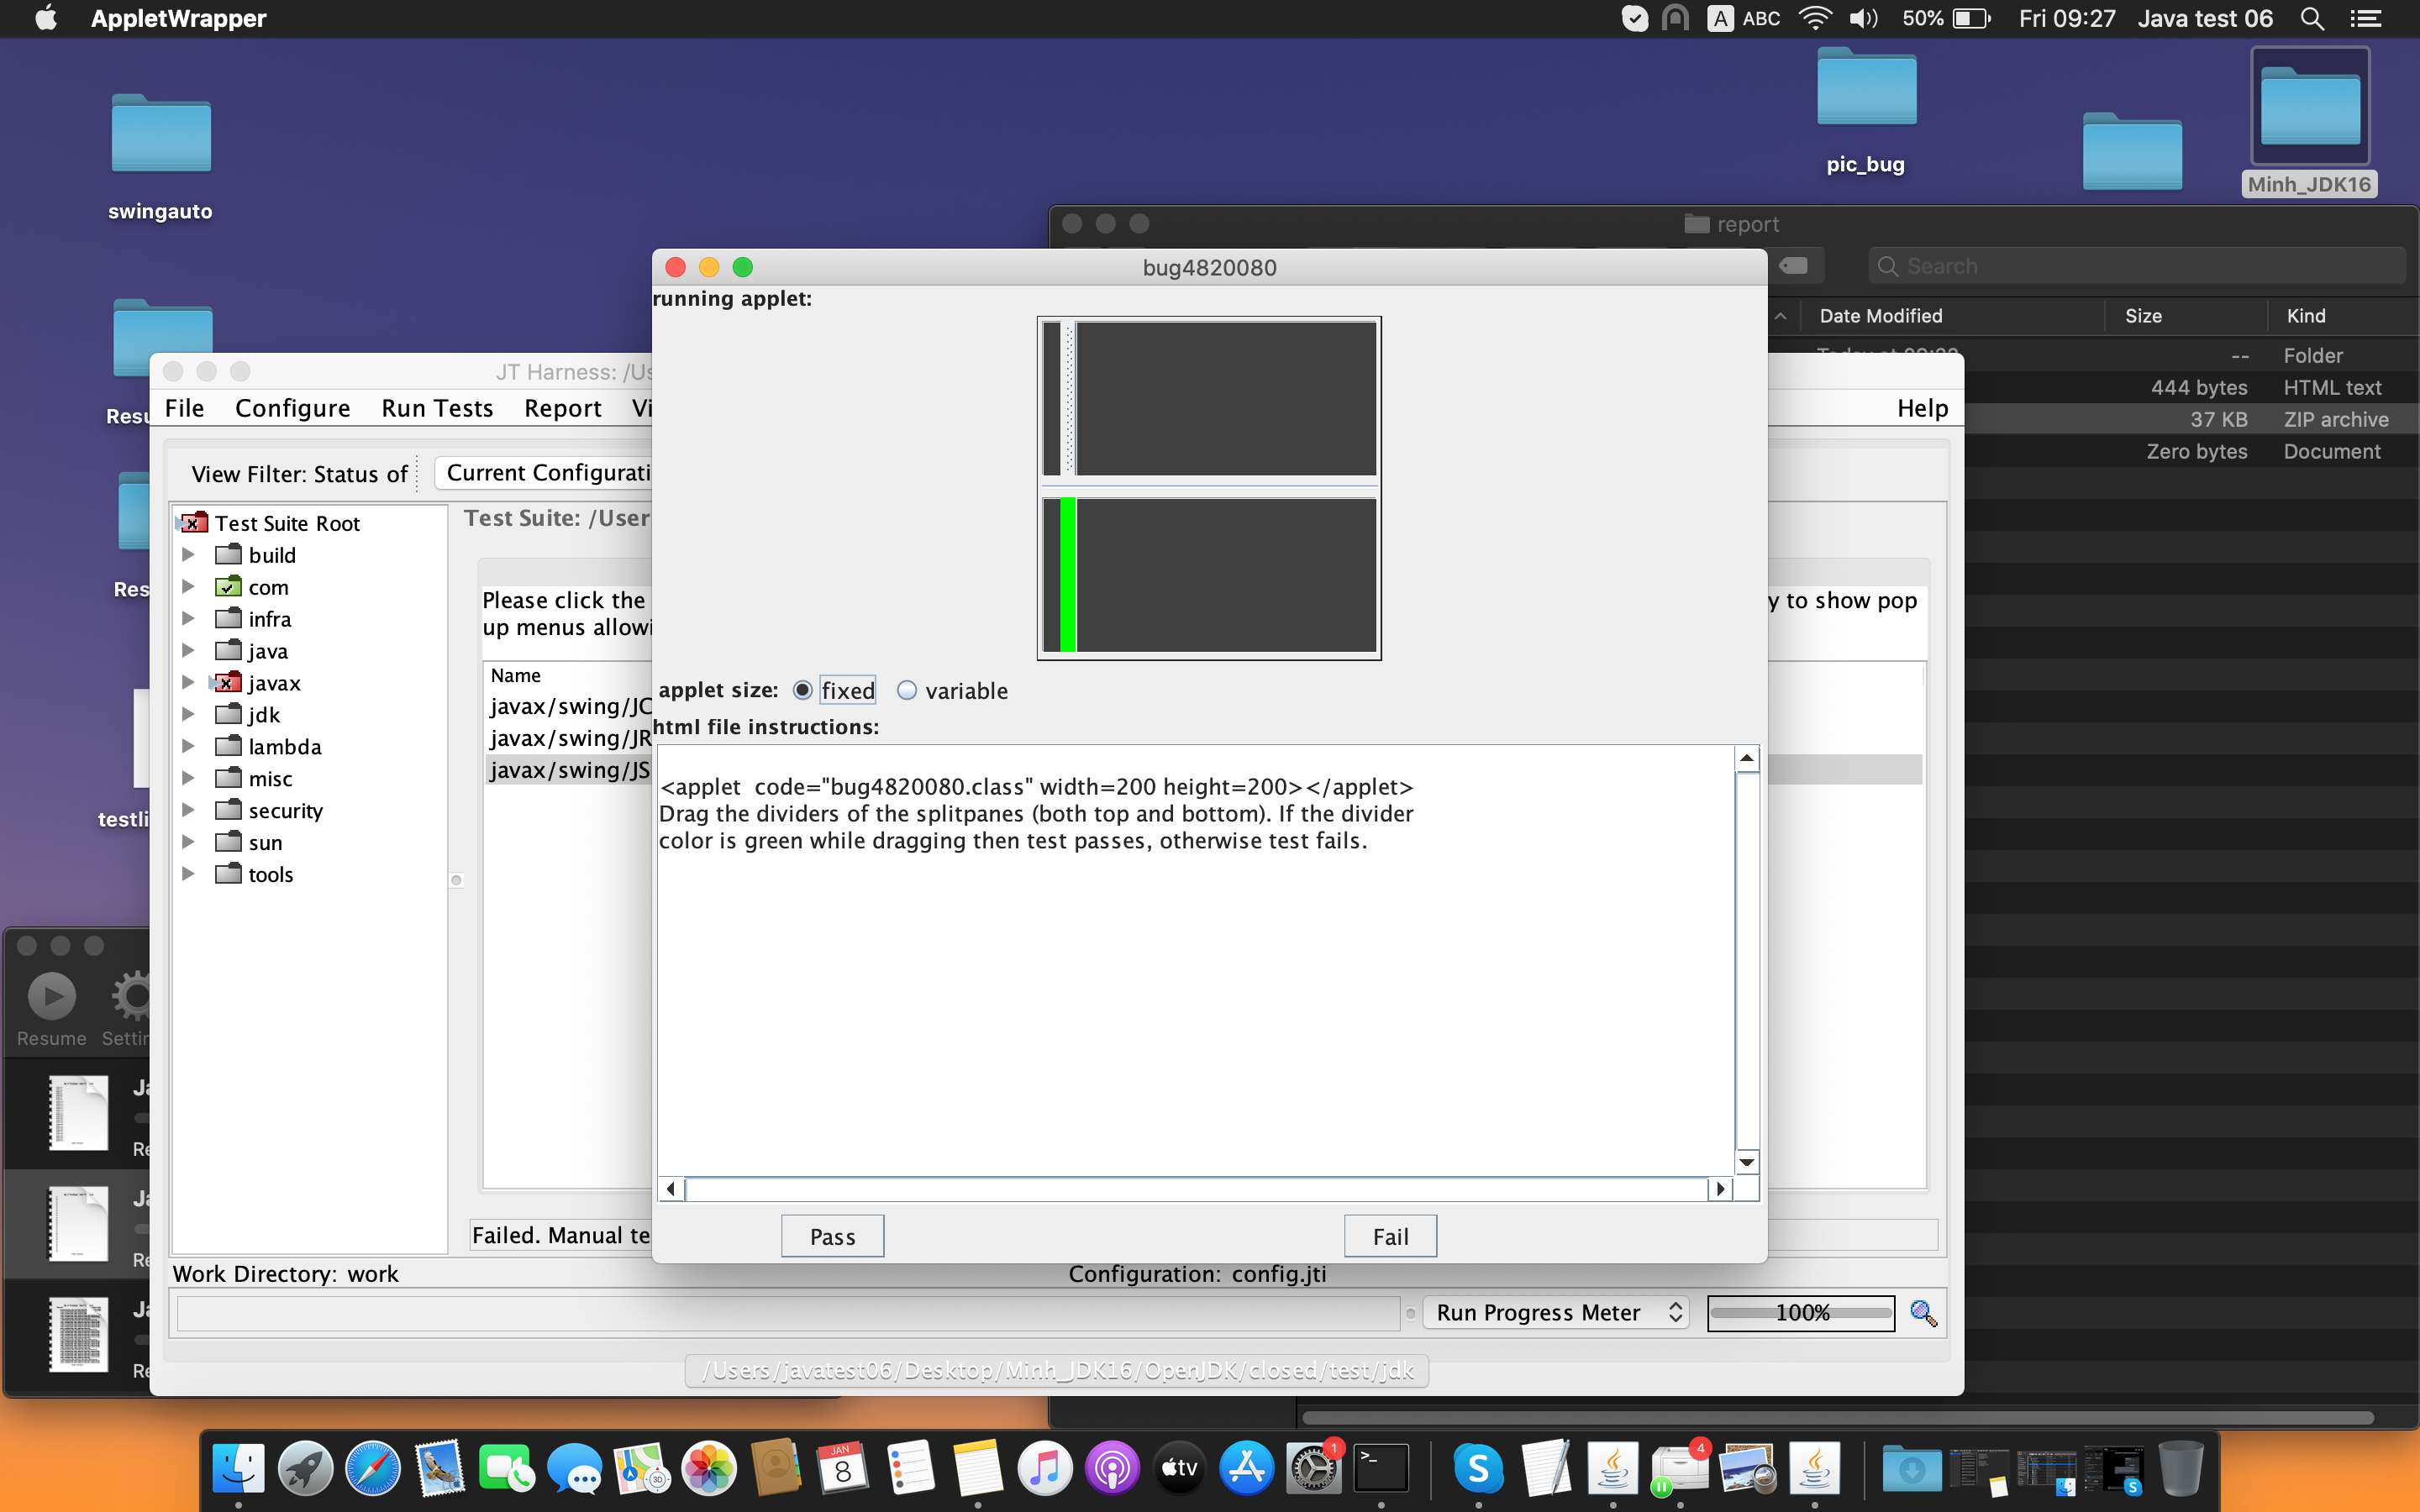The width and height of the screenshot is (2420, 1512).
Task: Click the Test Suite Root icon
Action: point(193,523)
